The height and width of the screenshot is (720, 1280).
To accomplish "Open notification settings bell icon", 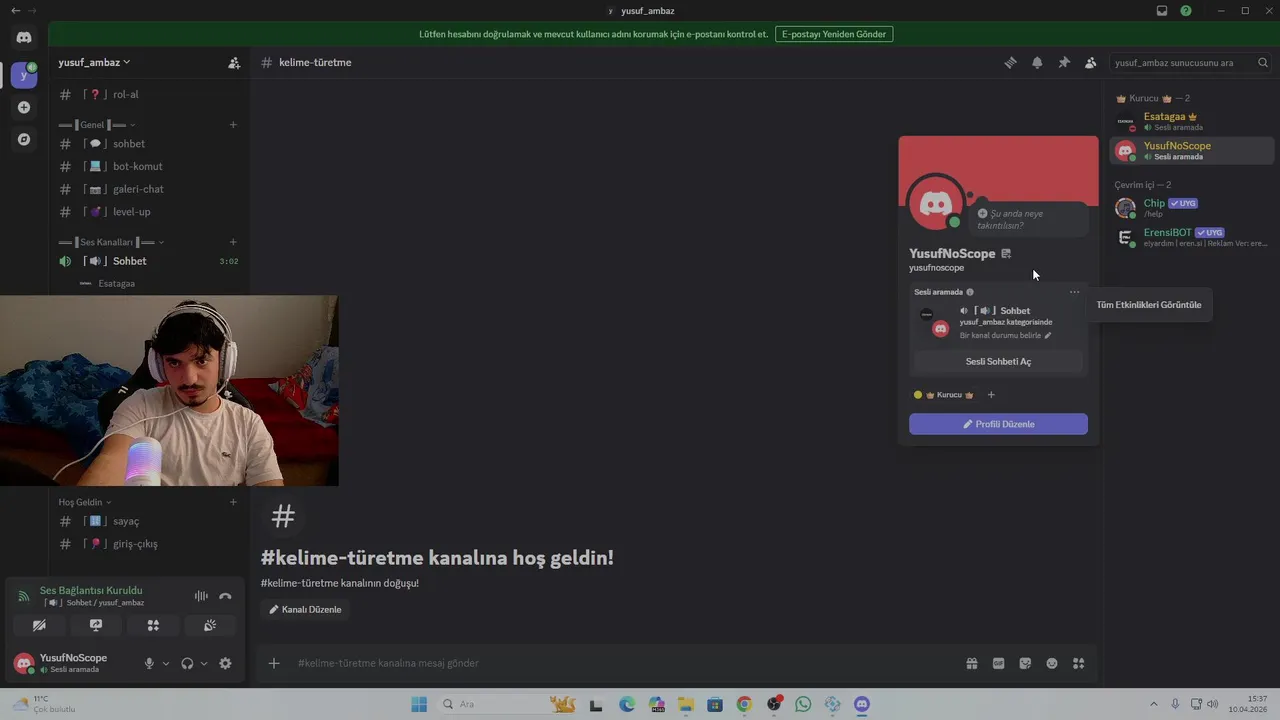I will pos(1037,62).
